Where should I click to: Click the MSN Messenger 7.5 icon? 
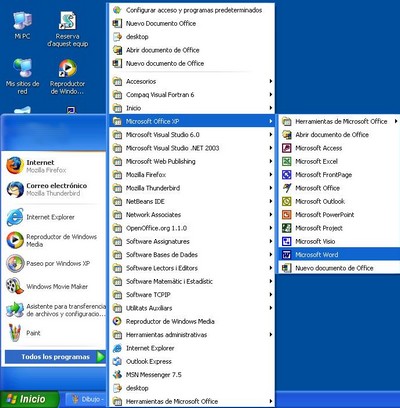point(117,375)
